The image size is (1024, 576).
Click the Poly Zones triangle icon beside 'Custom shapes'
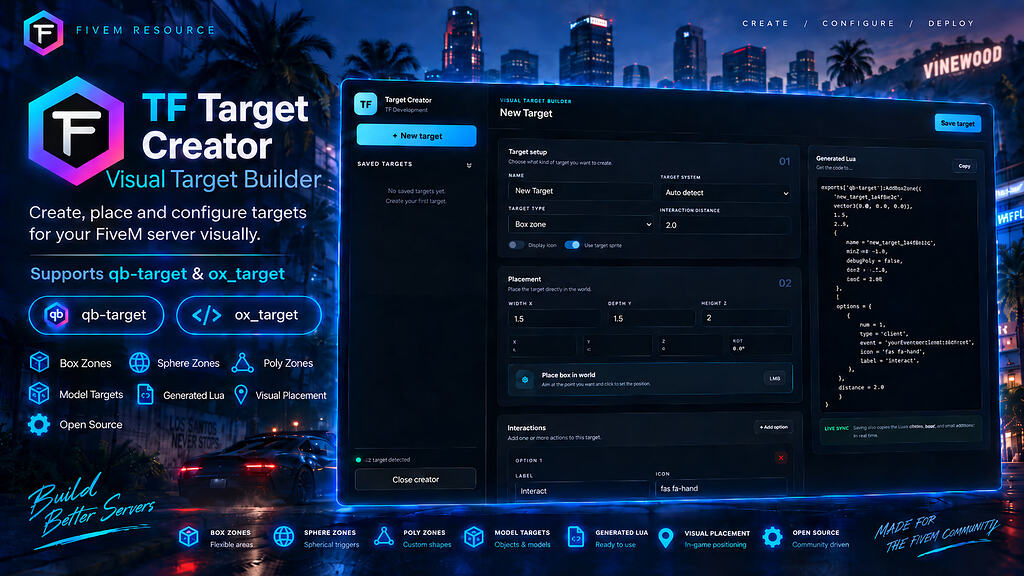pyautogui.click(x=383, y=537)
